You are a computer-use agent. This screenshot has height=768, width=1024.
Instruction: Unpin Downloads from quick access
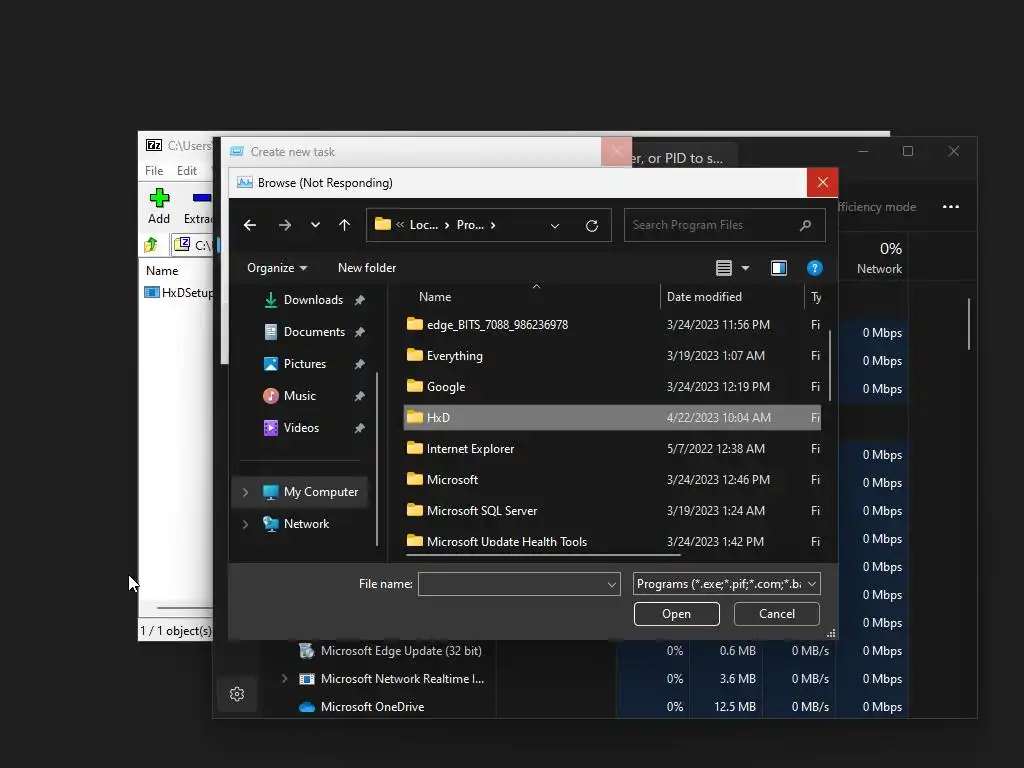pos(359,300)
